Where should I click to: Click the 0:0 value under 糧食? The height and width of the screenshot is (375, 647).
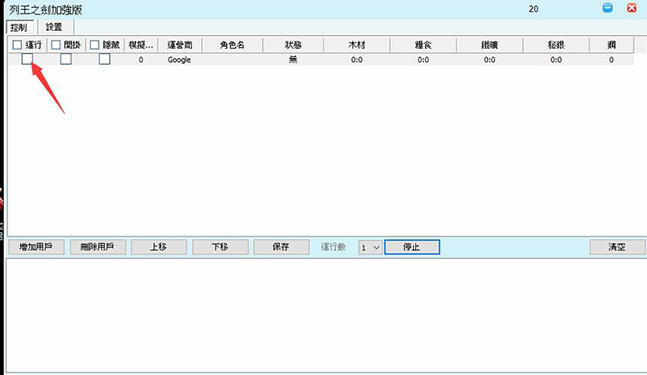[x=423, y=60]
